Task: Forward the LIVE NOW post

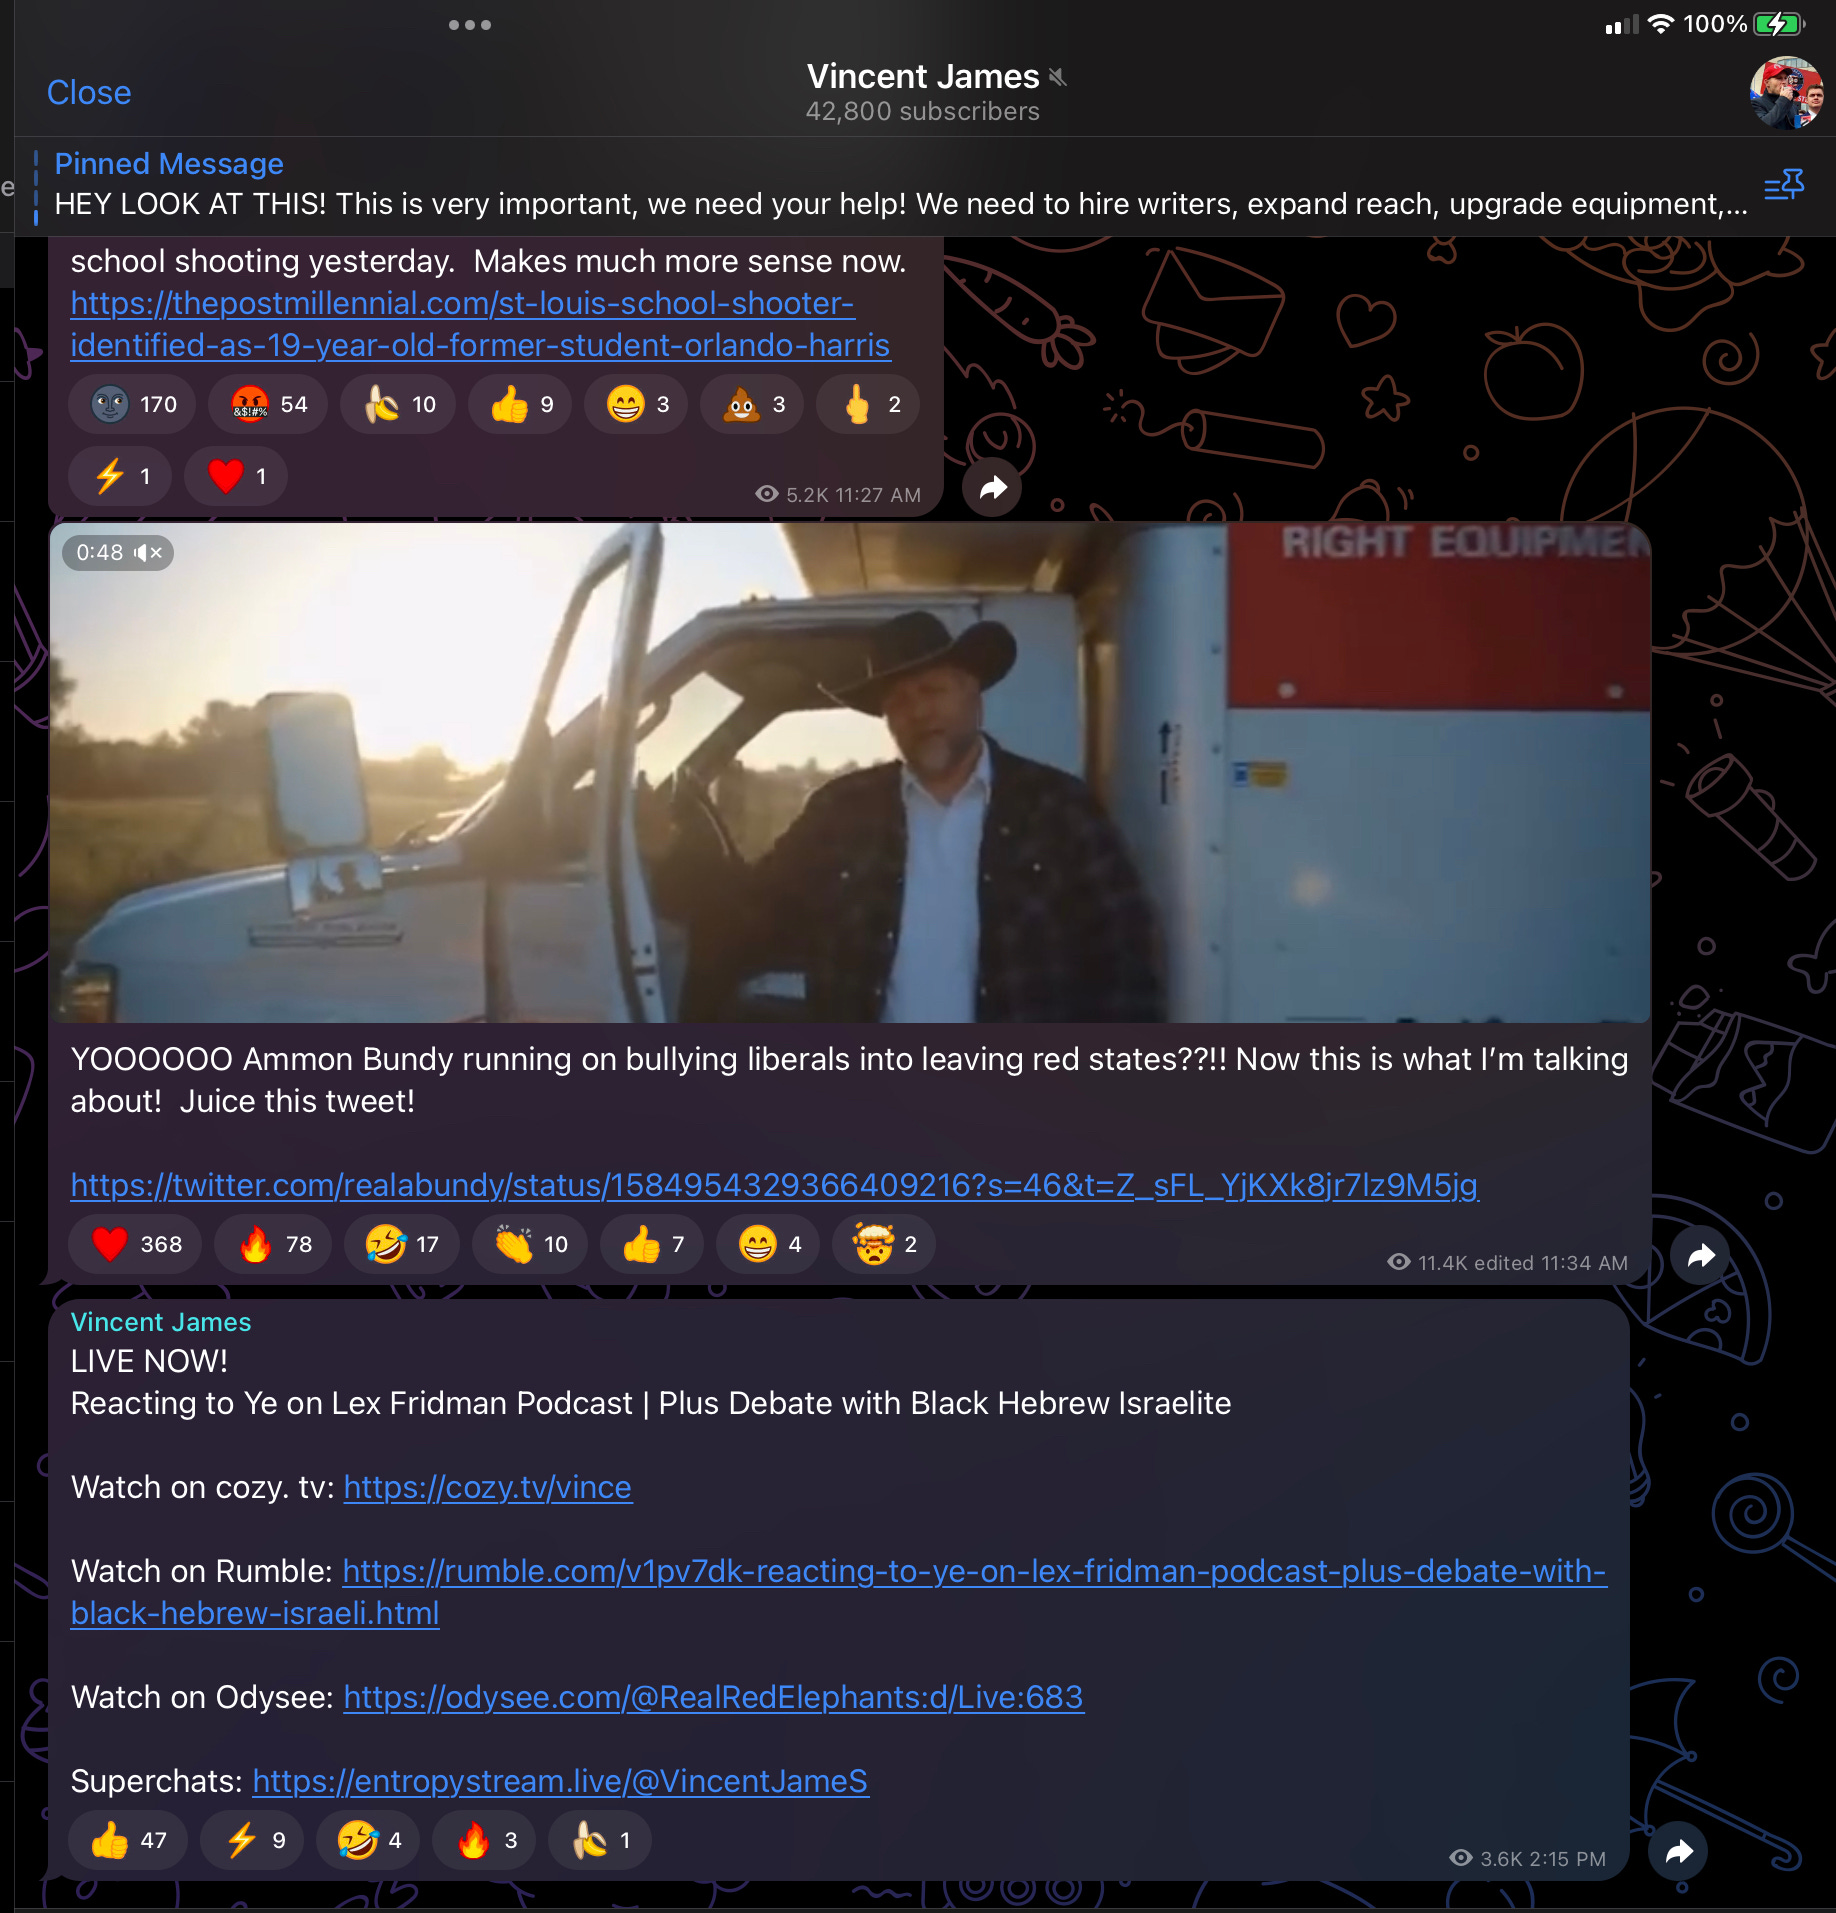Action: click(1678, 1851)
